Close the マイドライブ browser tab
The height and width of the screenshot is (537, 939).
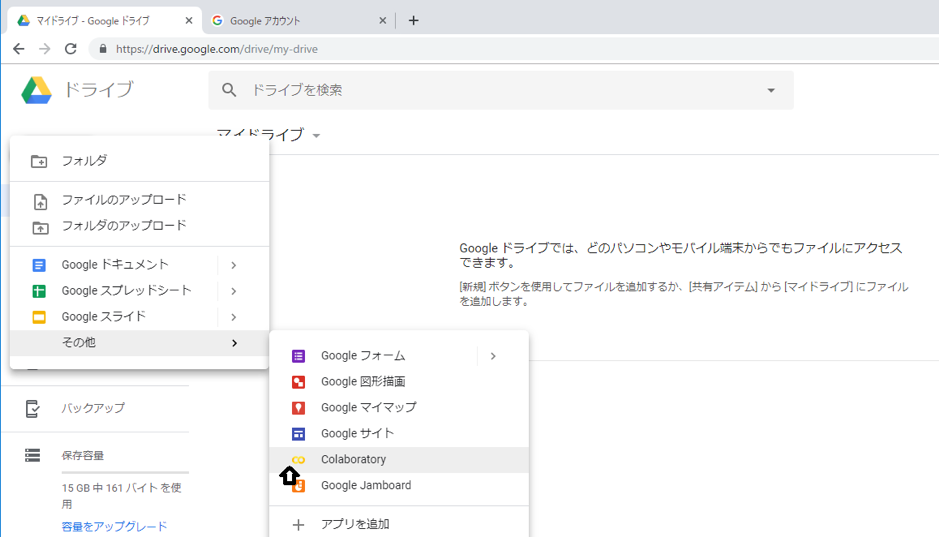pyautogui.click(x=189, y=20)
